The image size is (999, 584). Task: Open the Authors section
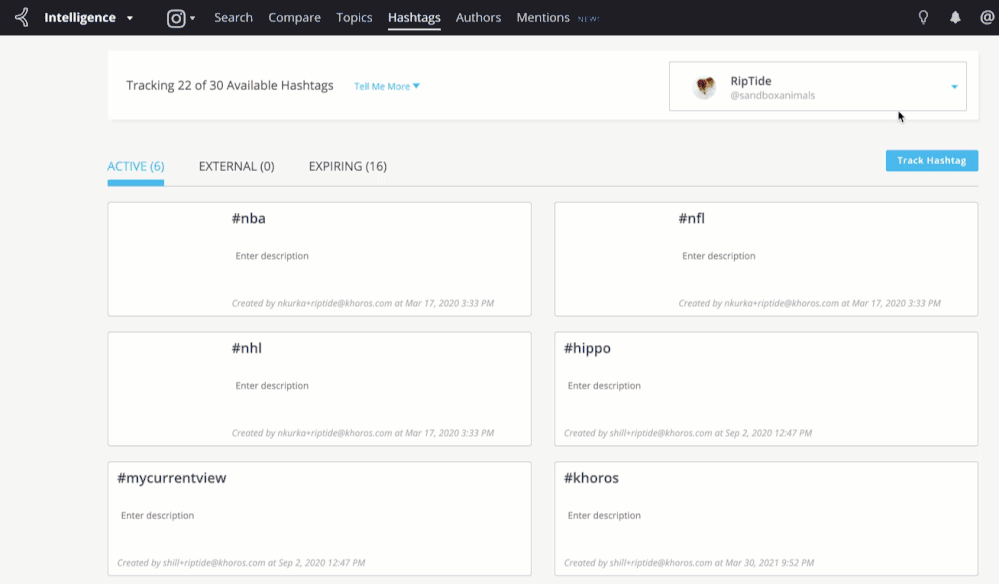point(478,18)
